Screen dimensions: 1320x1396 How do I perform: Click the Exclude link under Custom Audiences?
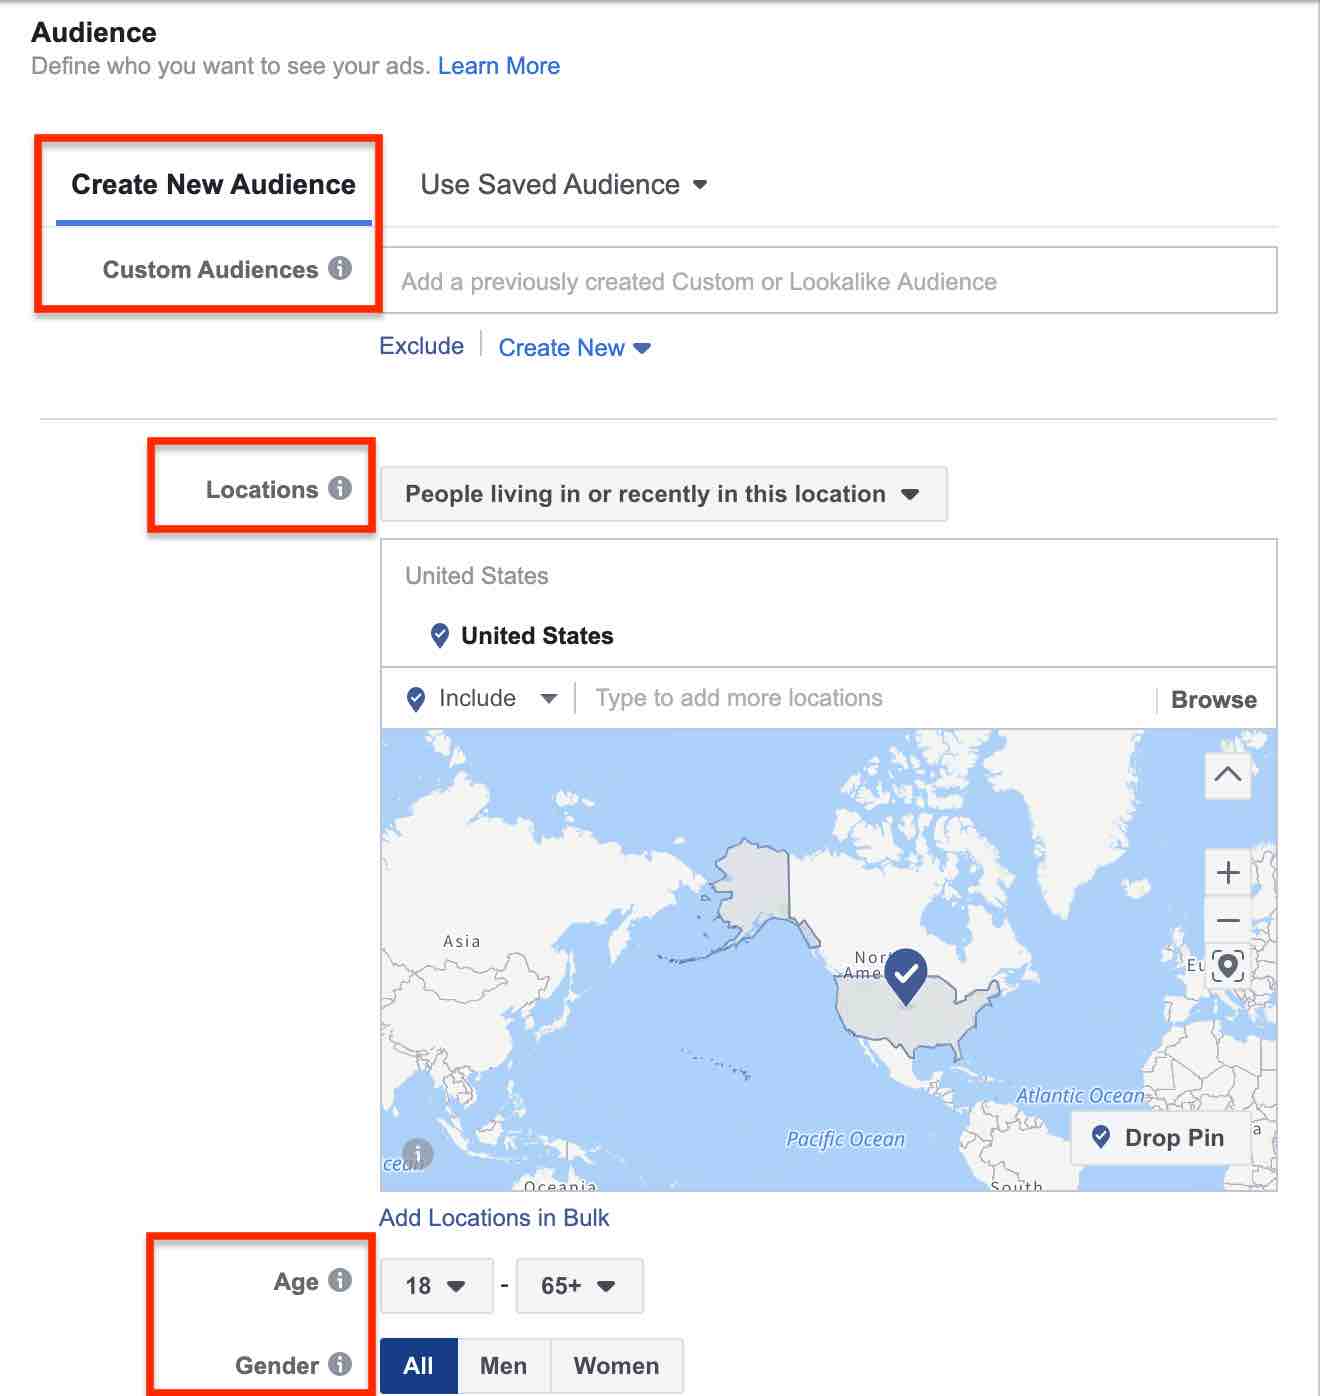[x=421, y=346]
